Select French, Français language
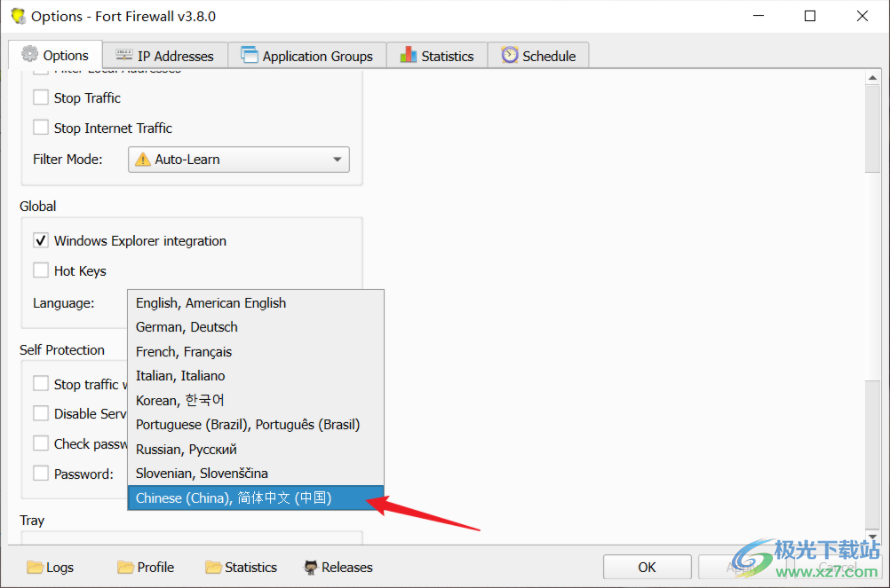The width and height of the screenshot is (891, 588). pos(256,352)
